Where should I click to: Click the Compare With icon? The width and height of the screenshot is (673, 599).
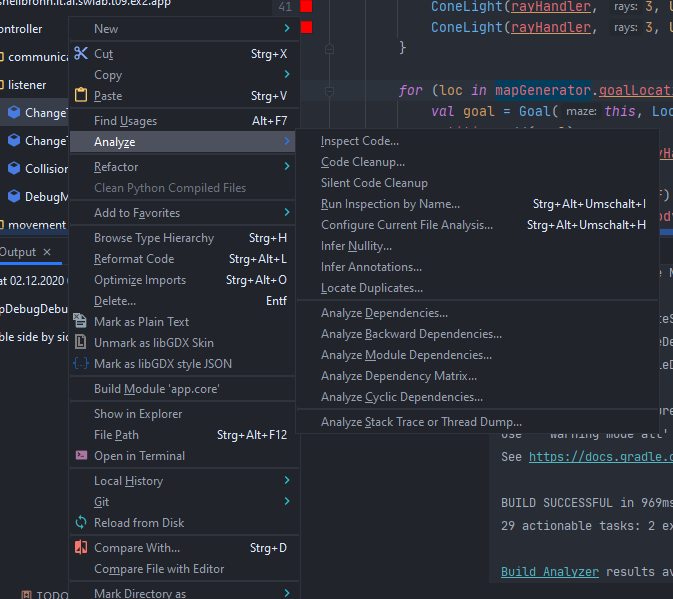[82, 548]
